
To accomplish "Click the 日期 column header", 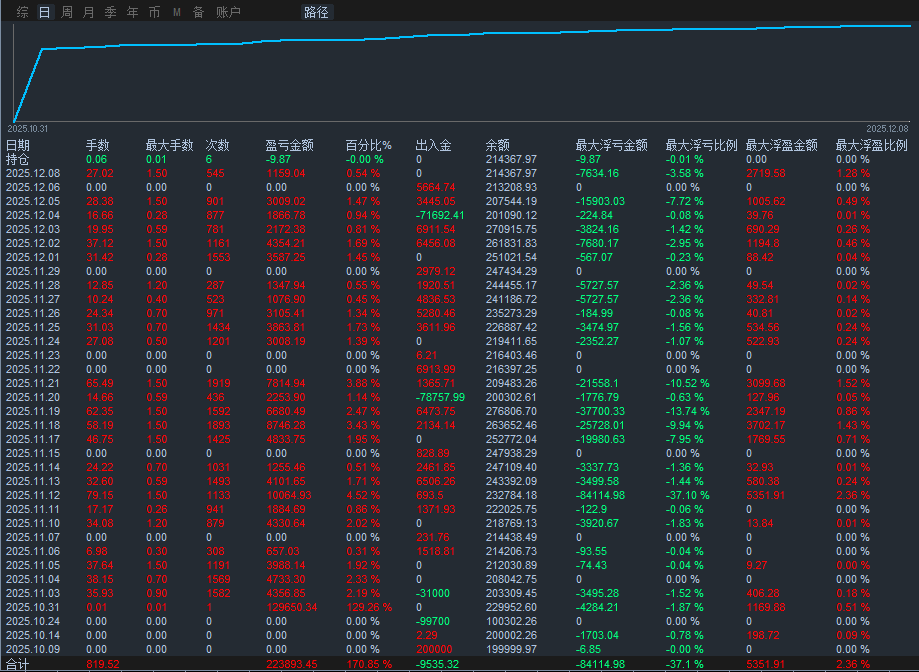I will pos(18,145).
